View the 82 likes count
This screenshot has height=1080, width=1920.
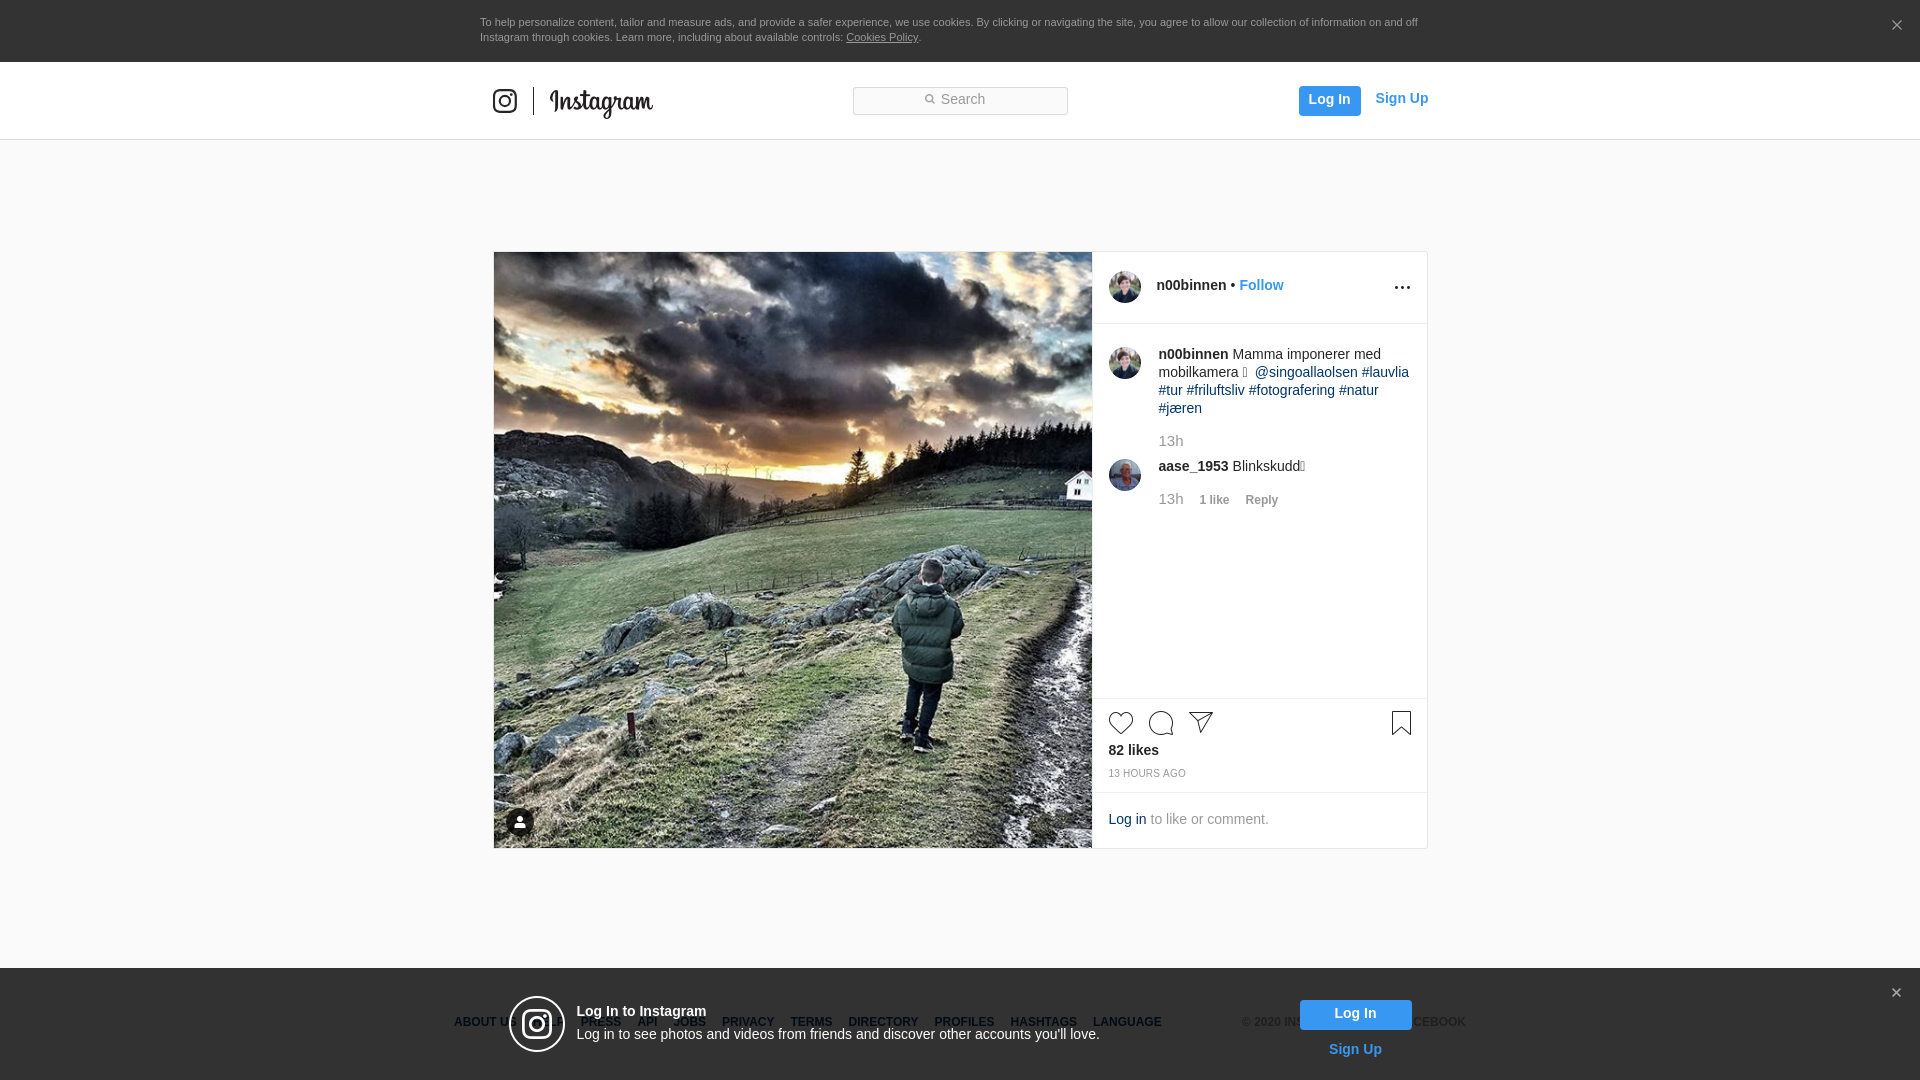[1134, 750]
